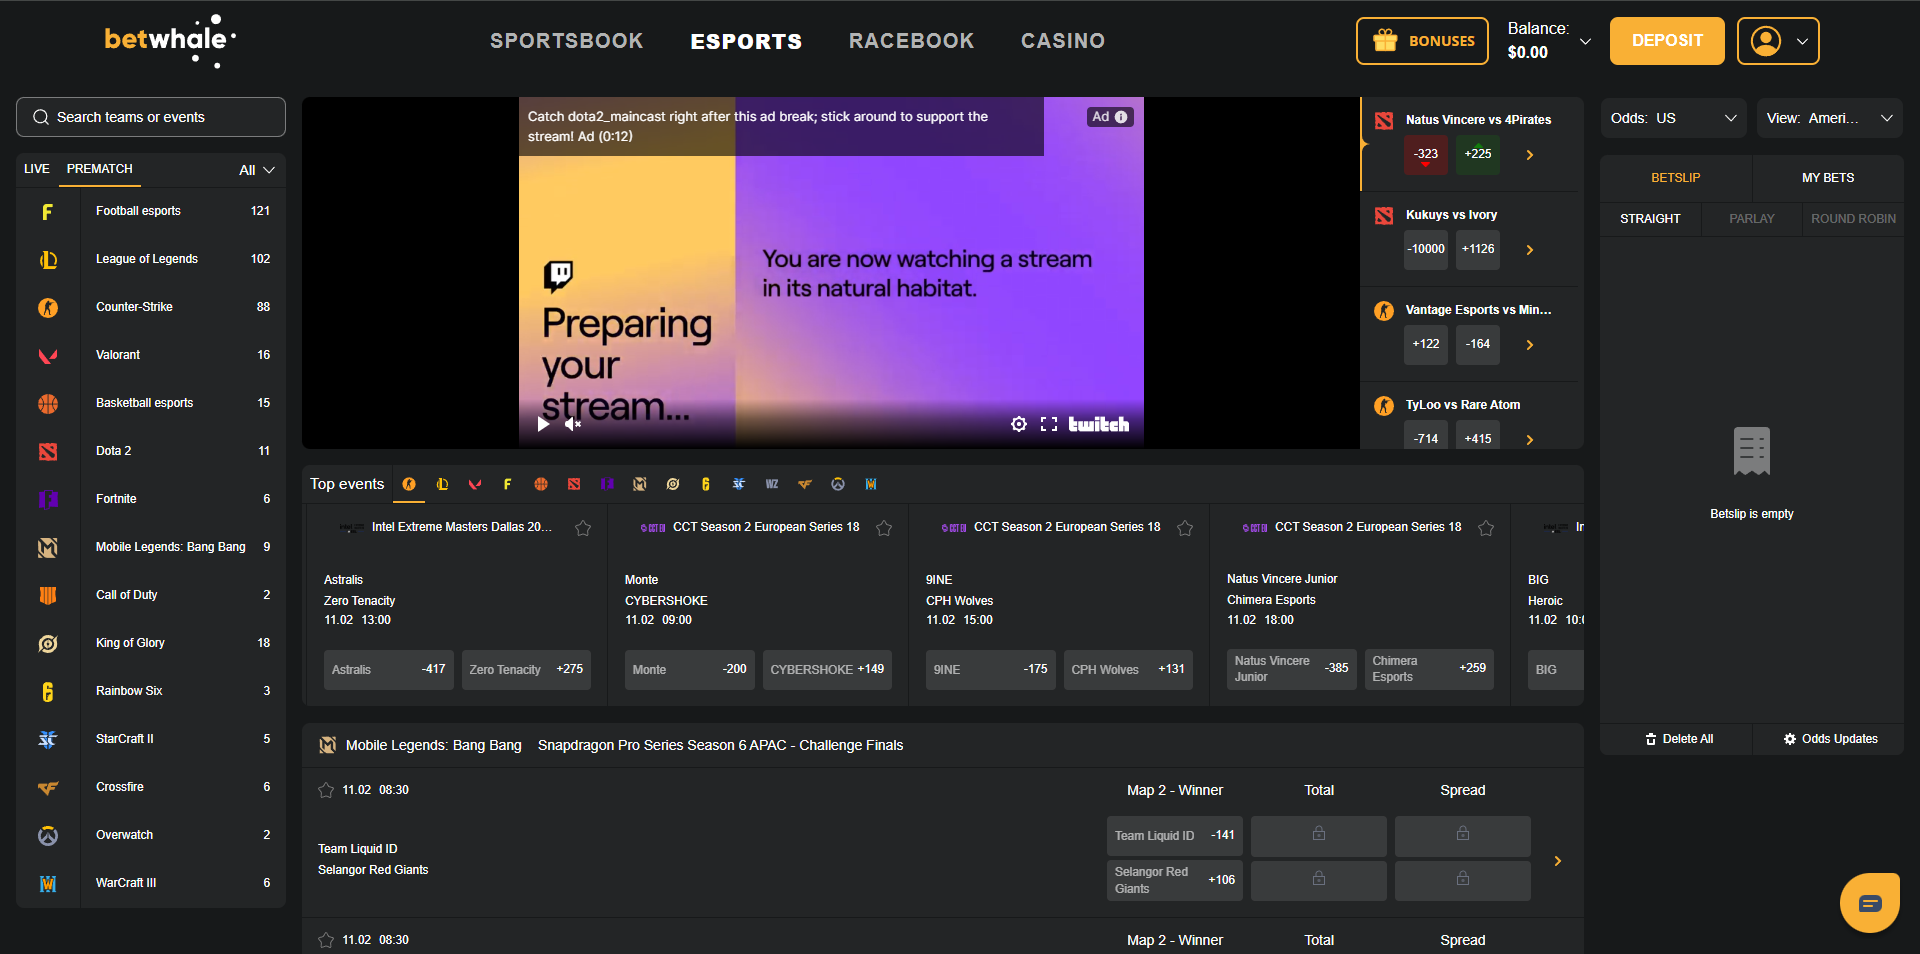The height and width of the screenshot is (954, 1920).
Task: Star the Team Liquid ID match
Action: point(326,790)
